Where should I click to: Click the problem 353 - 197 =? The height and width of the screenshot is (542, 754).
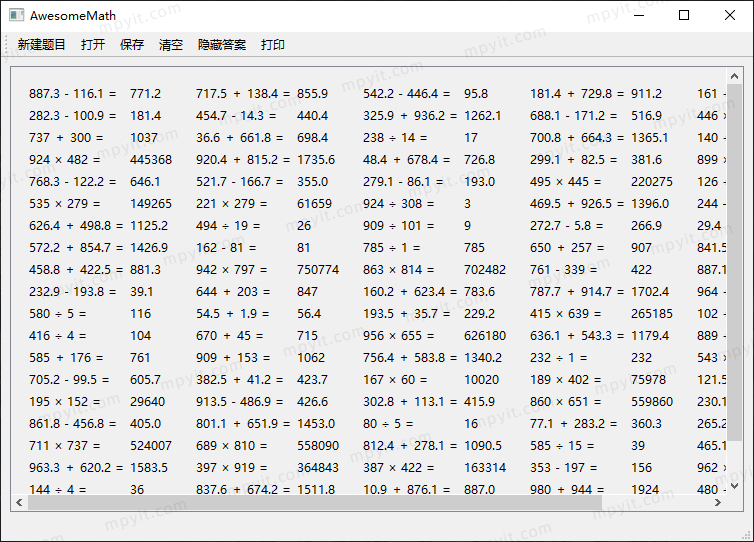[x=564, y=468]
